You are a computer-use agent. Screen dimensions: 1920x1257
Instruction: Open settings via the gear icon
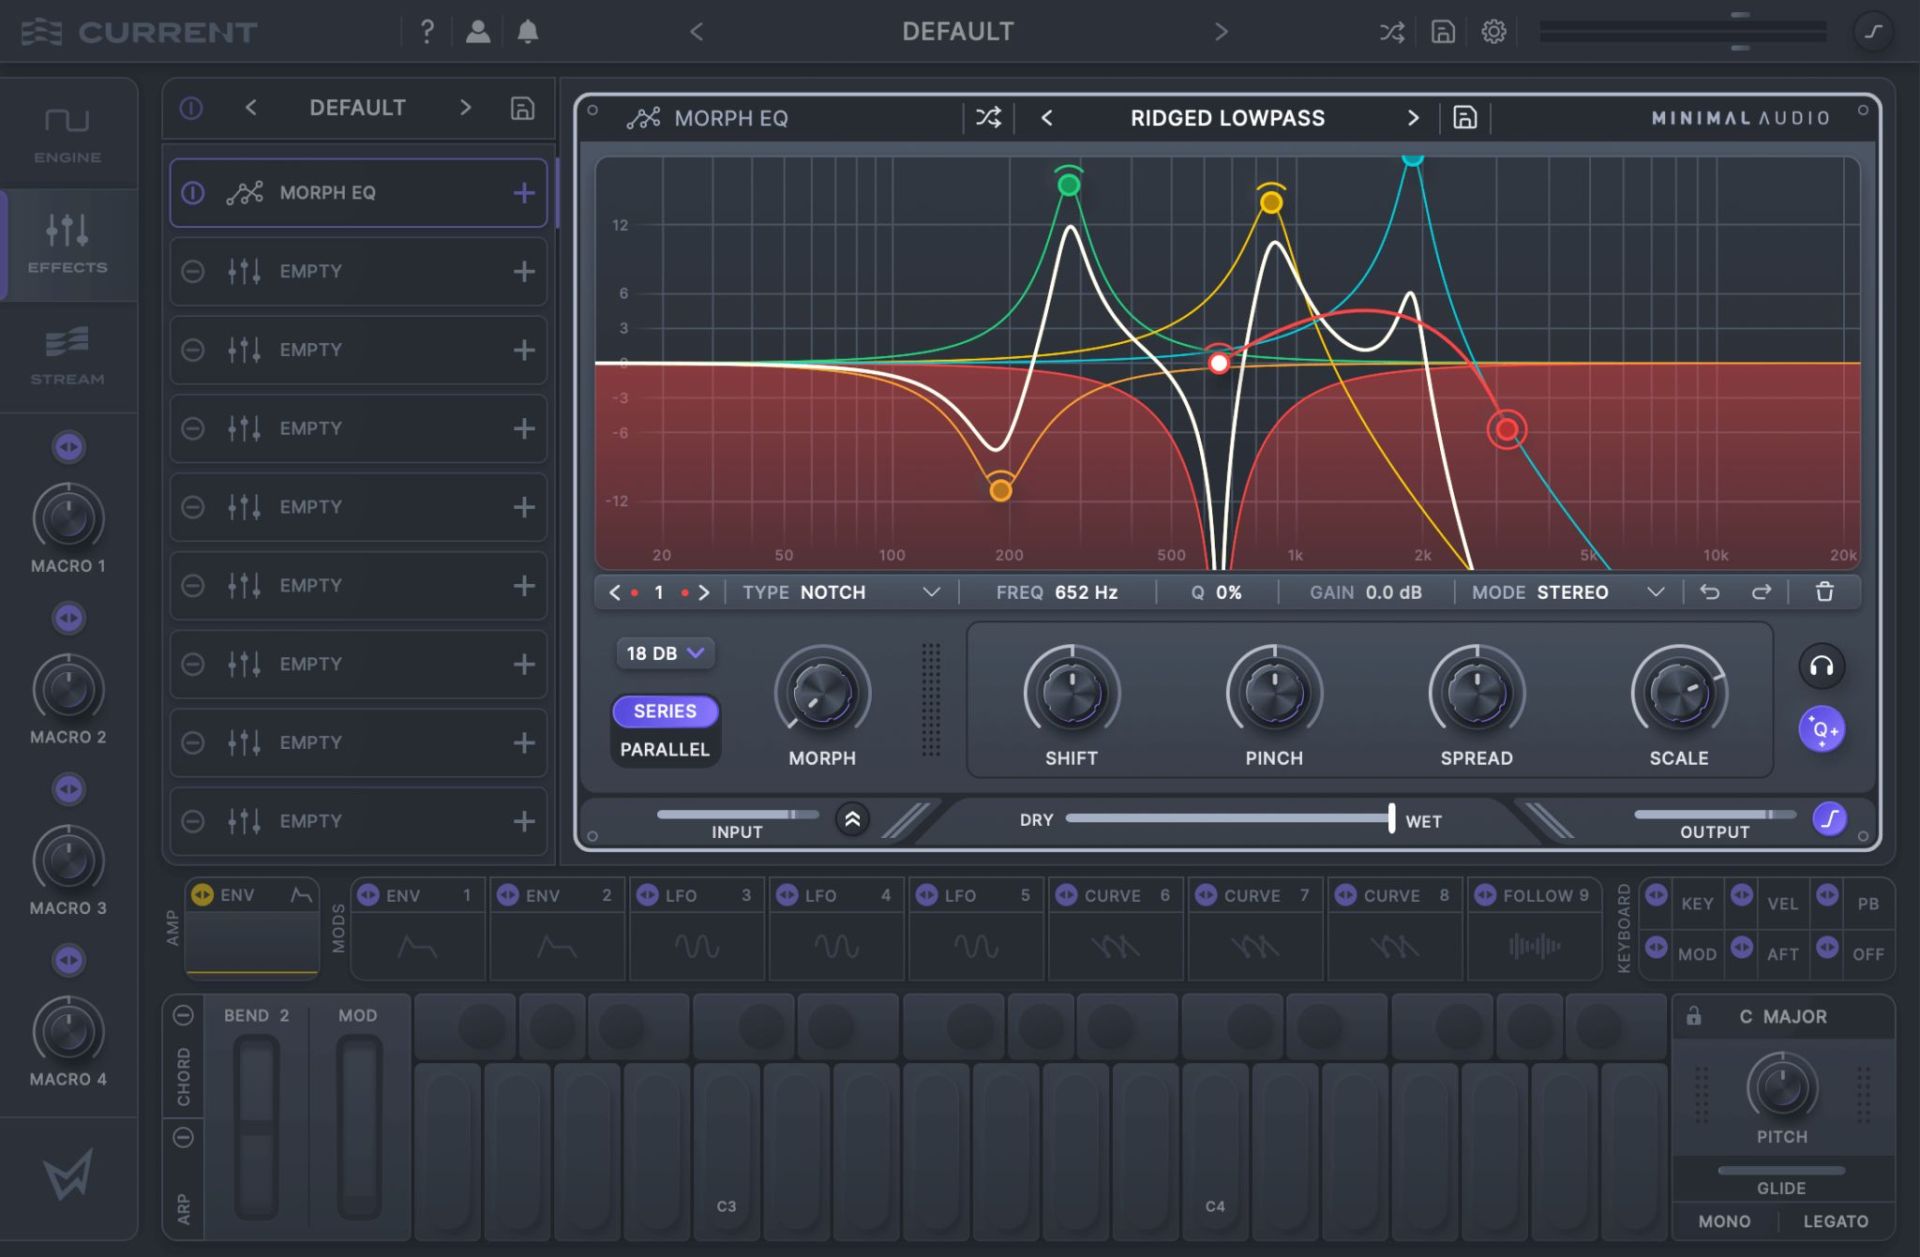pos(1493,32)
